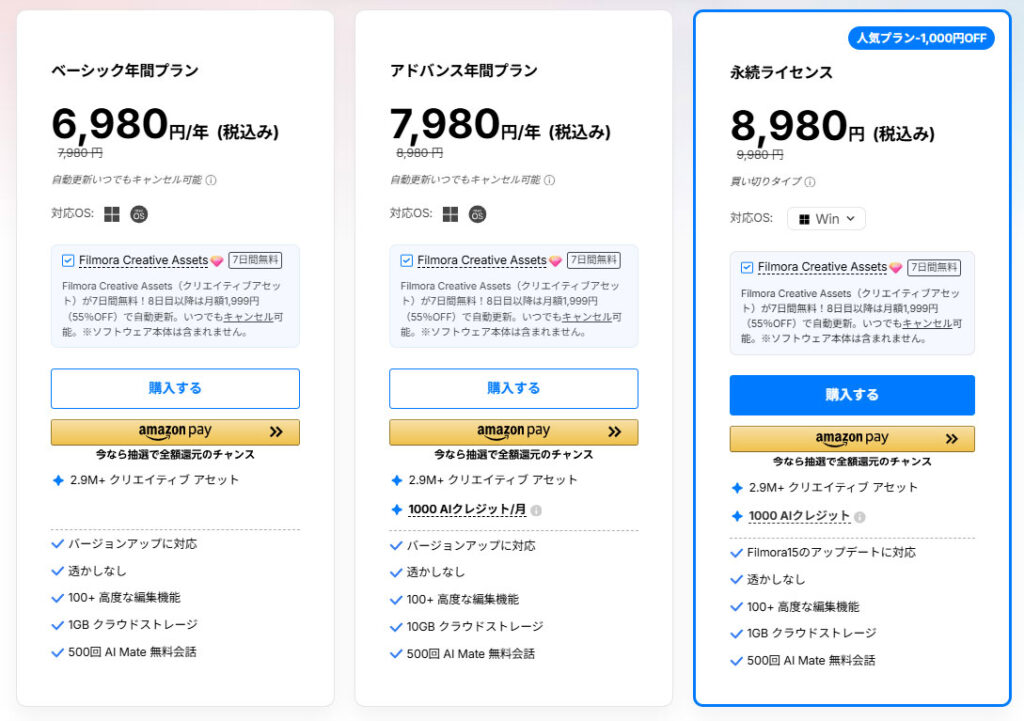This screenshot has height=721, width=1024.
Task: Click the Windows icon in ベーシック年間プラン card
Action: click(112, 214)
